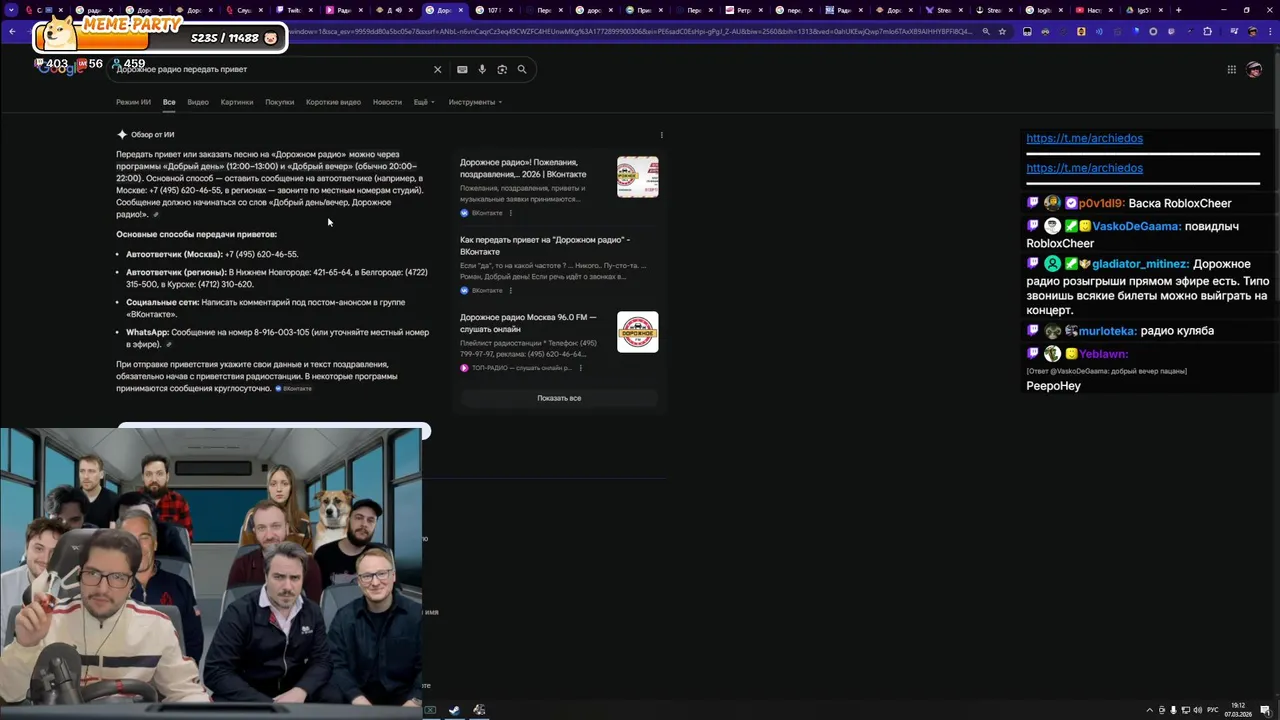The width and height of the screenshot is (1280, 720).
Task: Click the Показать все button
Action: pos(559,398)
